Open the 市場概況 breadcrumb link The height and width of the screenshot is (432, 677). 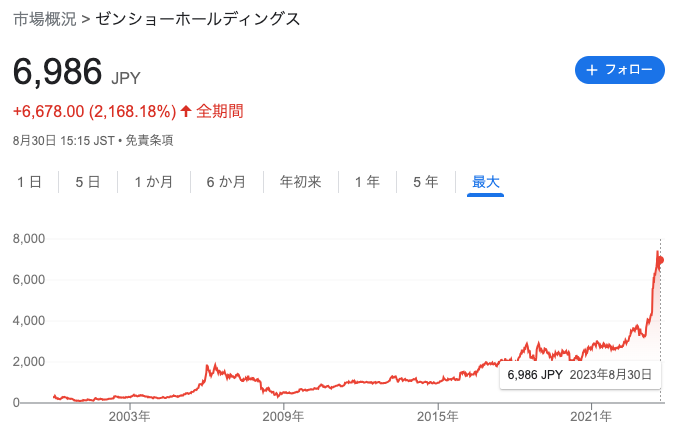pos(45,19)
